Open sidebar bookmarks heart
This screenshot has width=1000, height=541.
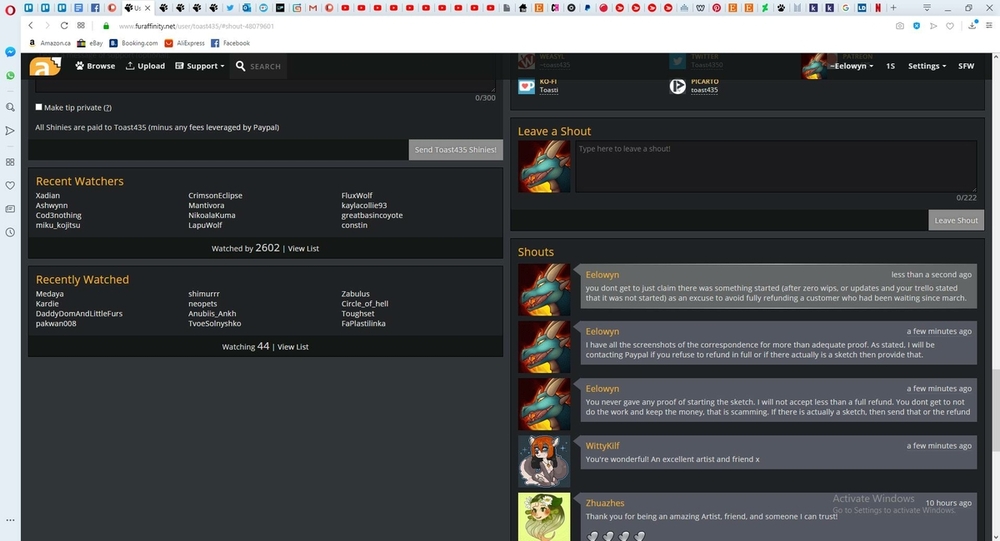coord(10,185)
